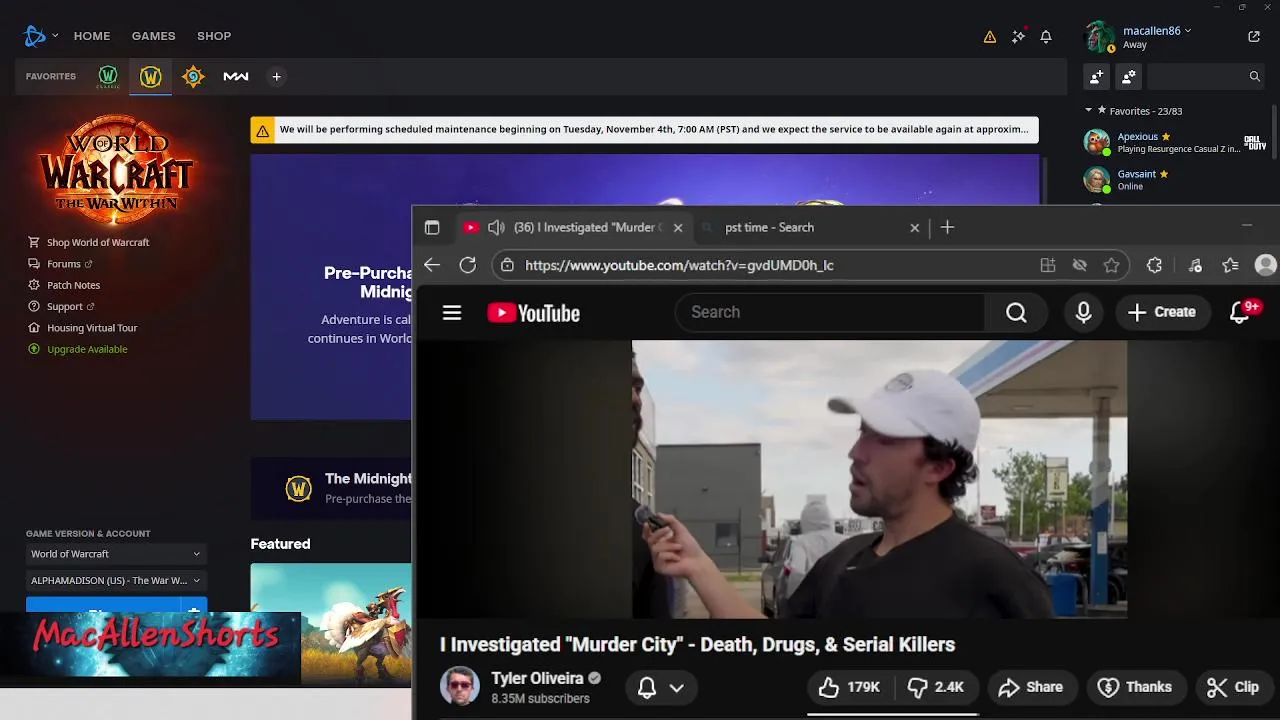Open Housing Virtual Tour link
The height and width of the screenshot is (720, 1280).
pyautogui.click(x=92, y=328)
